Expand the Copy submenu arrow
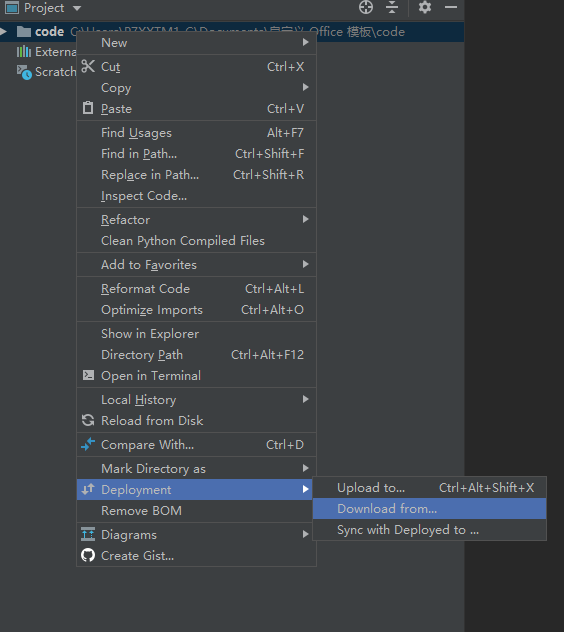 (x=306, y=87)
